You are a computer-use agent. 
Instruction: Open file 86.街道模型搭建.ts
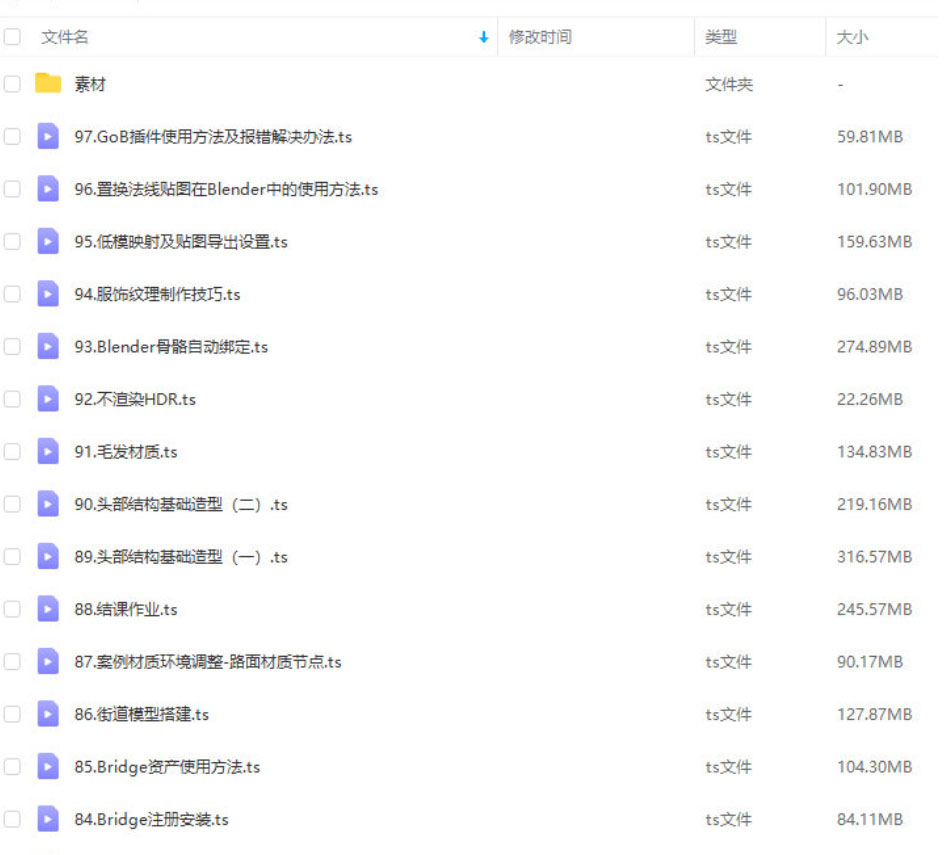tap(141, 714)
